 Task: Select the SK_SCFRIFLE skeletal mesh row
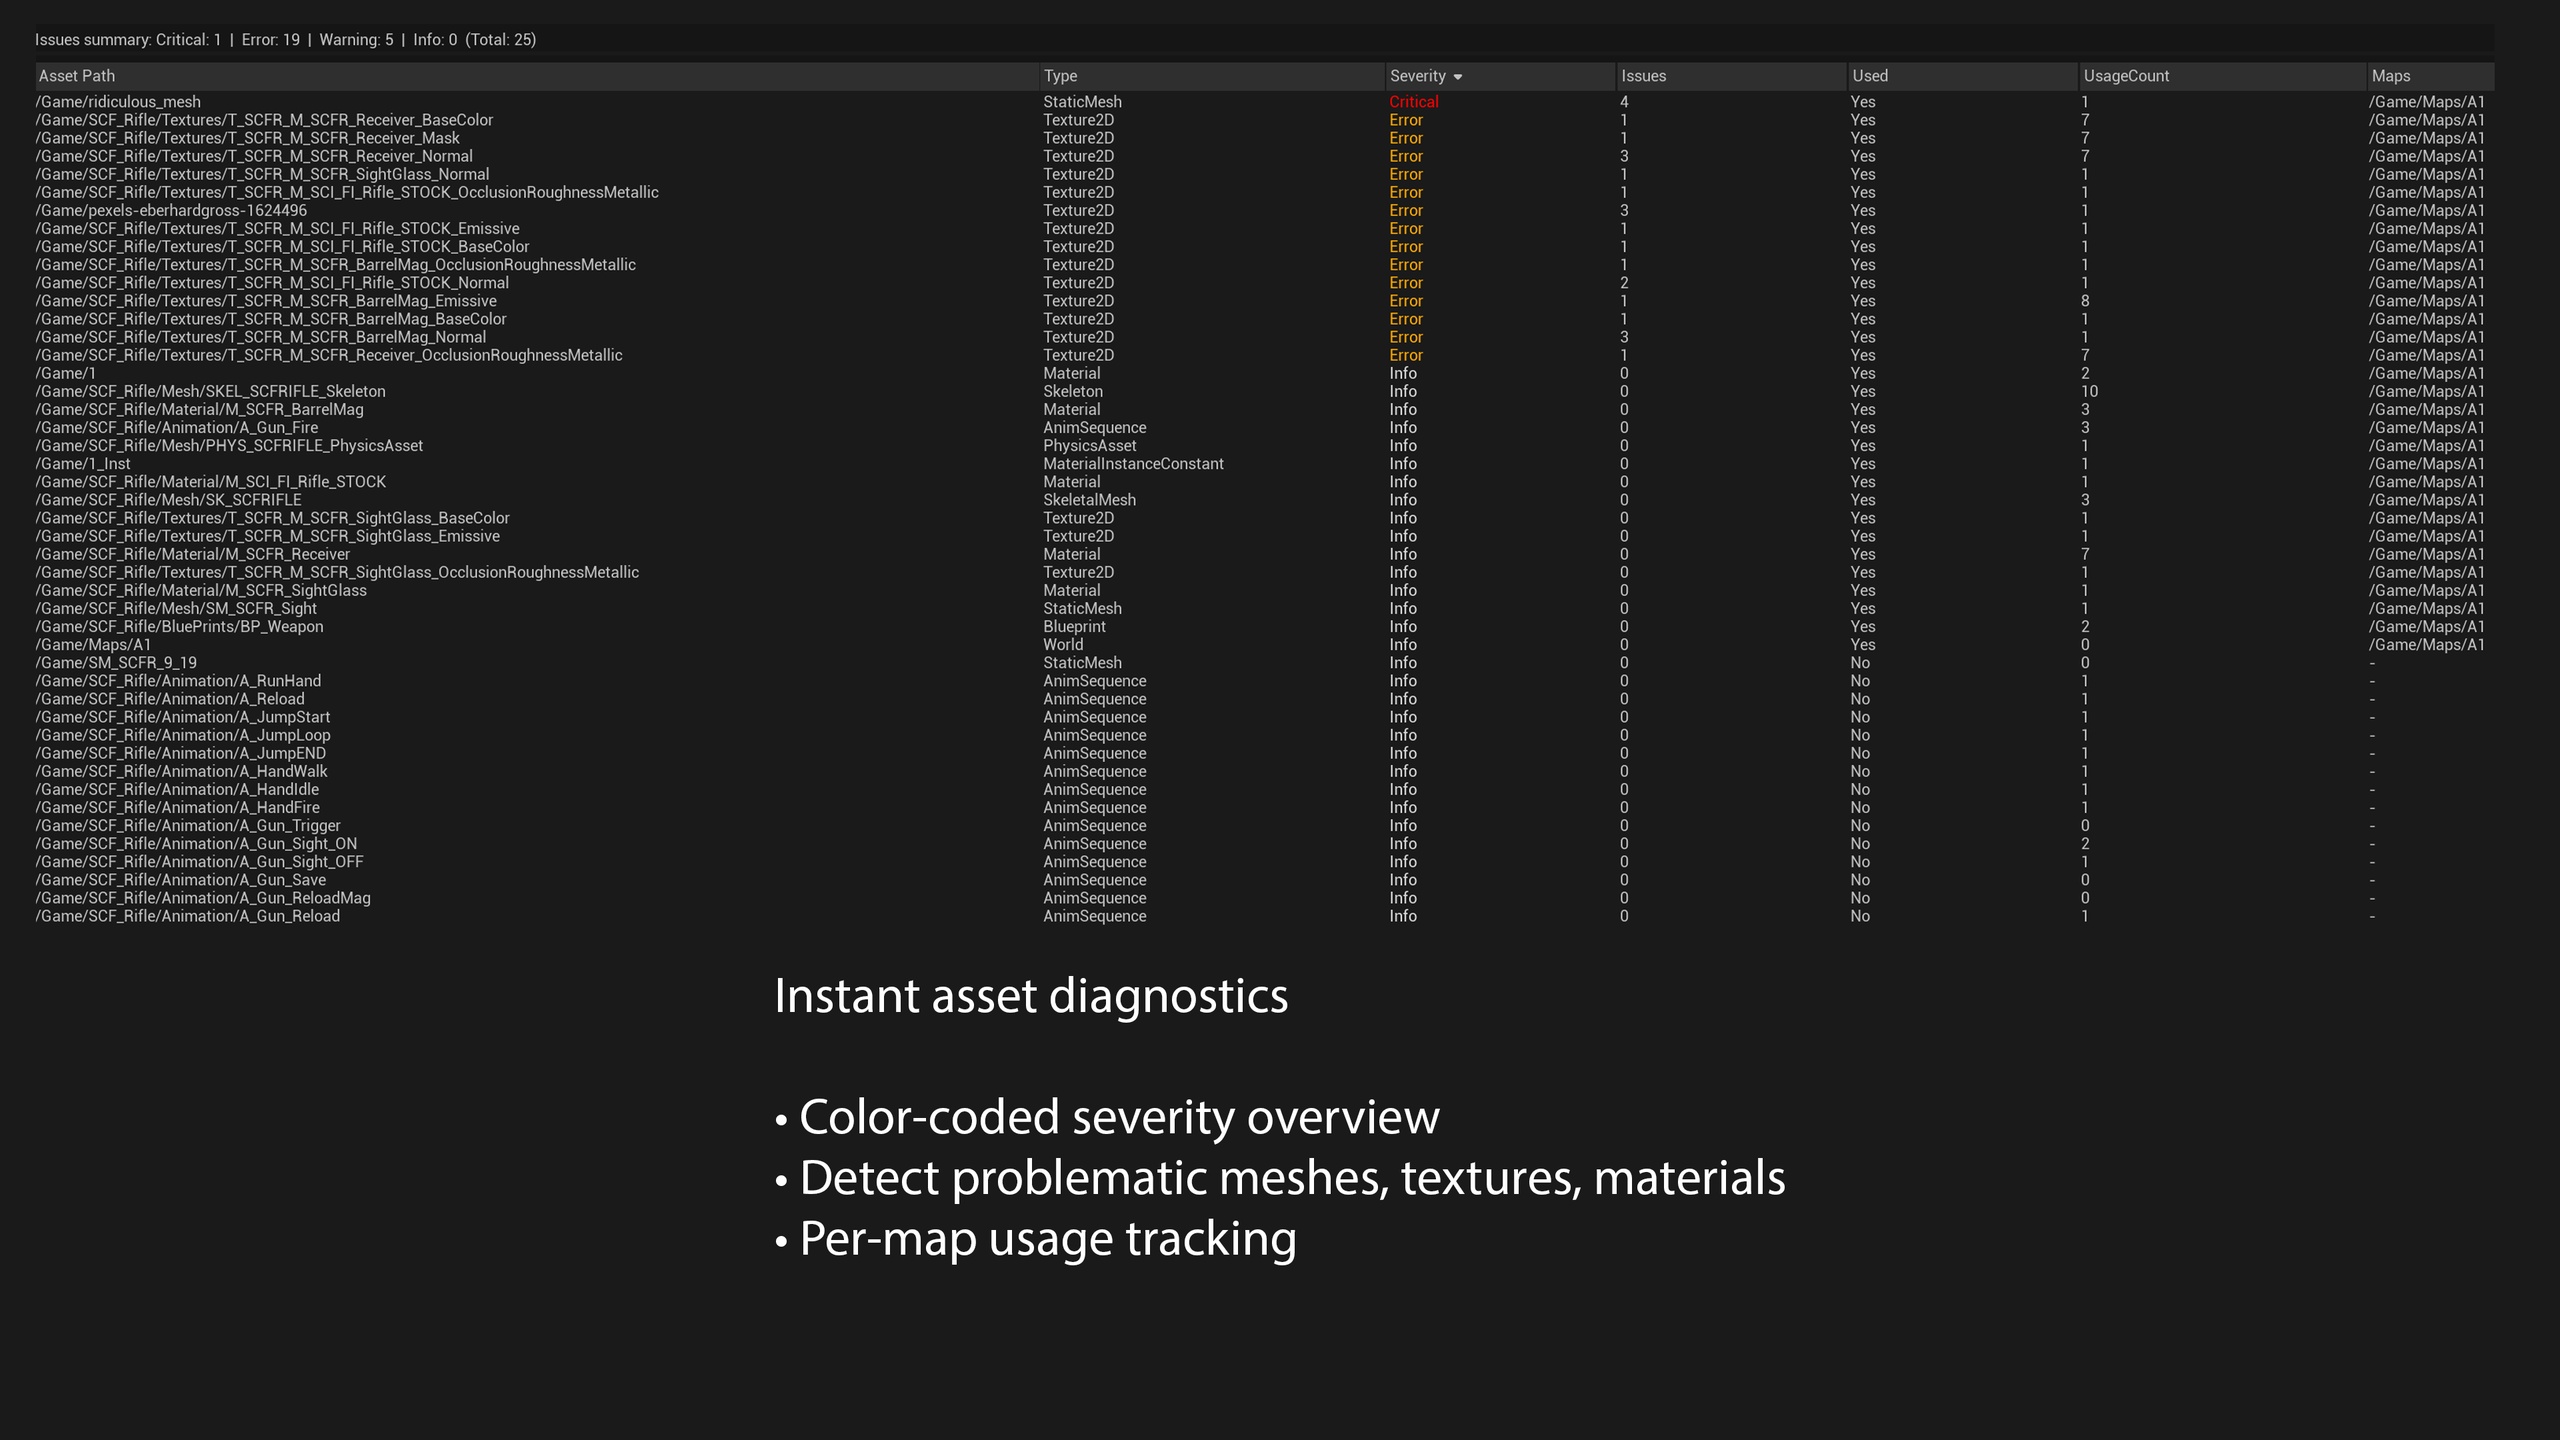click(1264, 500)
